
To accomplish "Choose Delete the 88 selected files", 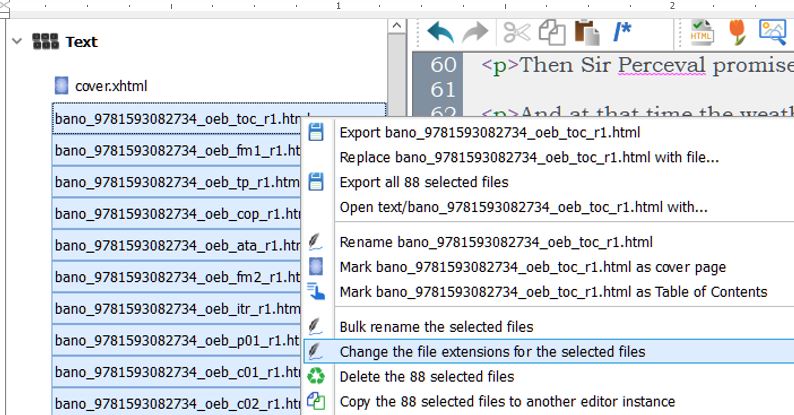I will [x=548, y=377].
